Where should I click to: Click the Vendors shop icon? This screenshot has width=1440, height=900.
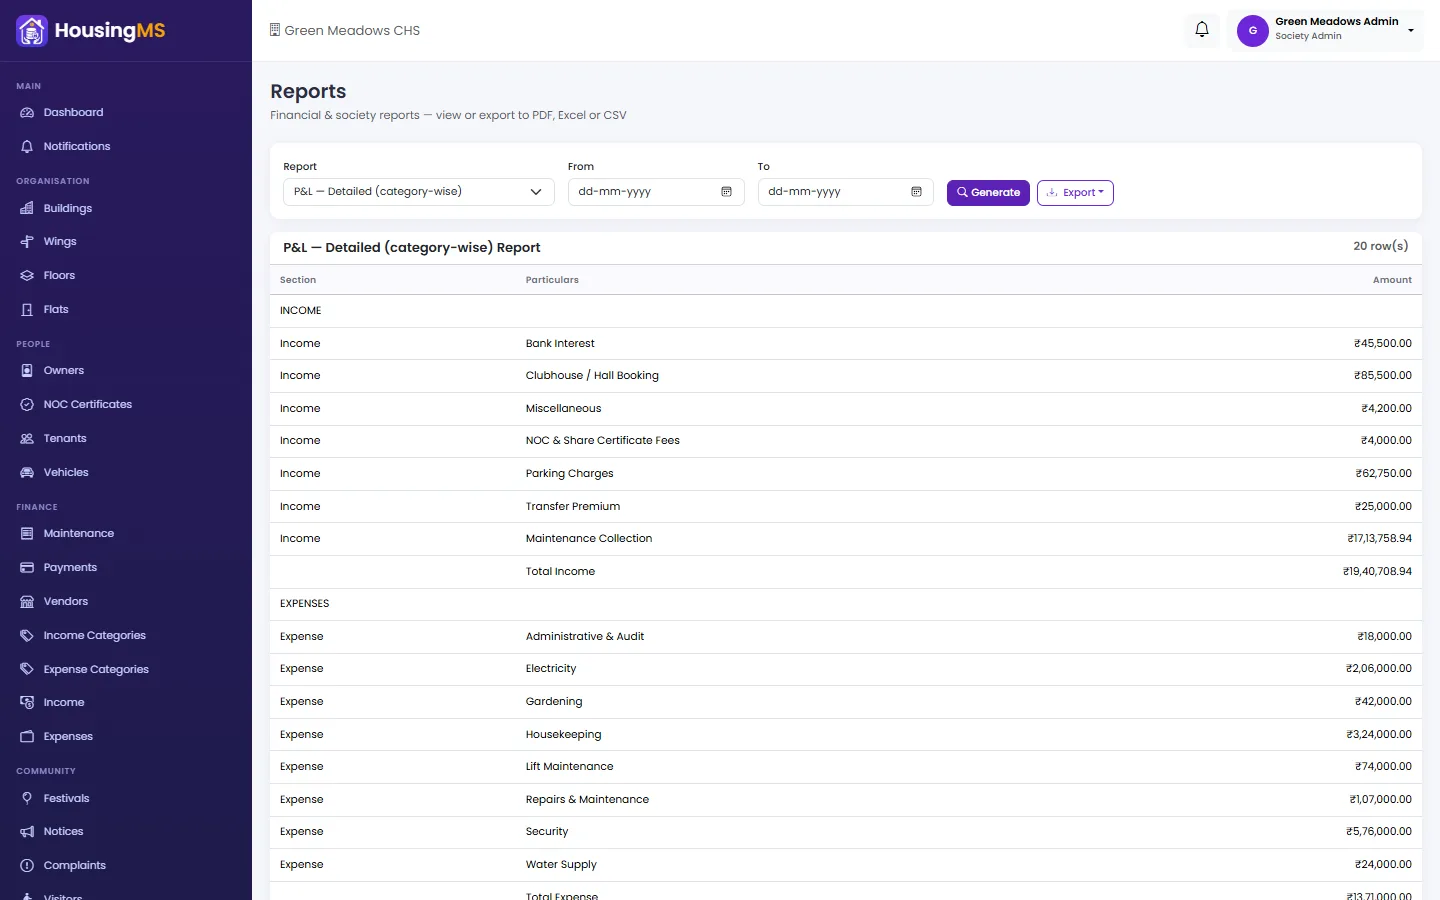27,602
